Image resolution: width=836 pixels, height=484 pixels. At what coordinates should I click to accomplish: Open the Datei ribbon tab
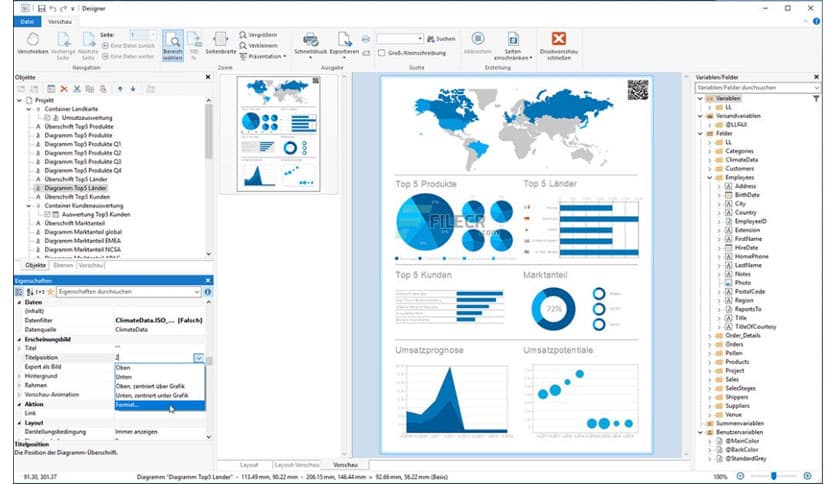tap(27, 22)
